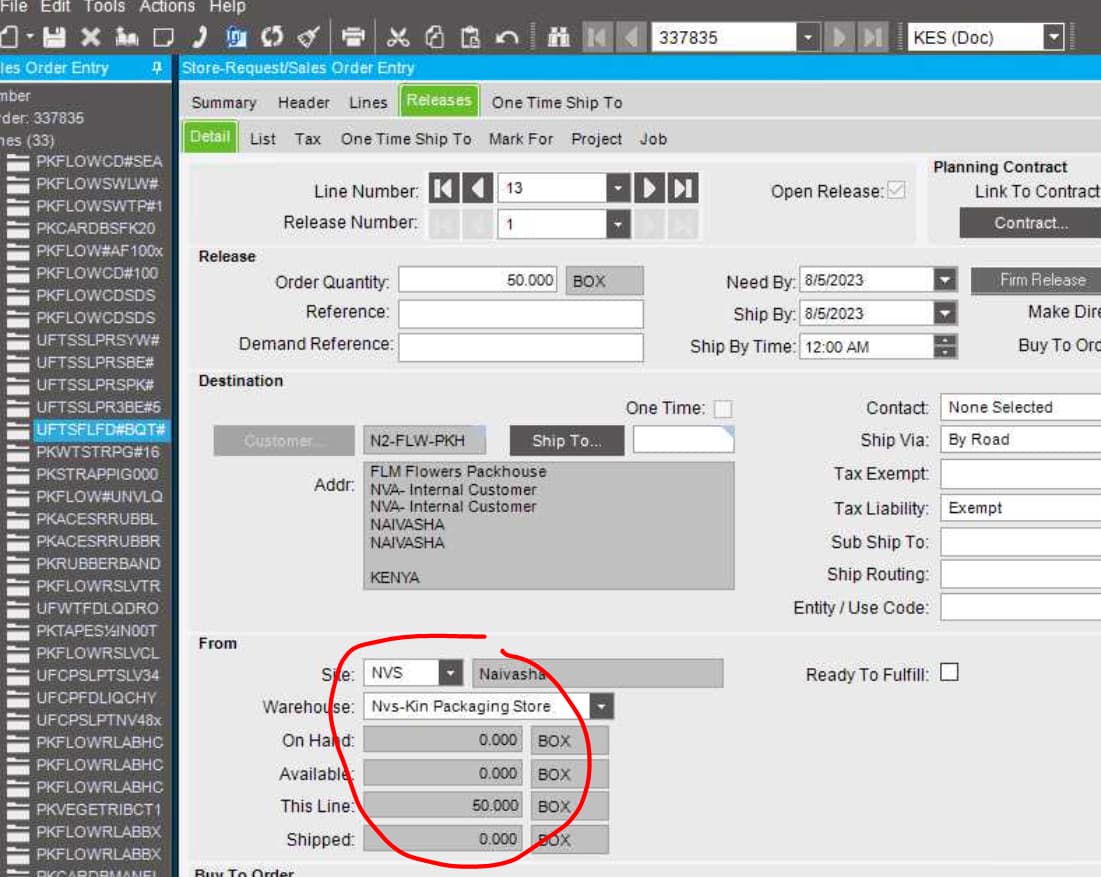
Task: Enable the Ready To Fulfill checkbox
Action: tap(949, 673)
